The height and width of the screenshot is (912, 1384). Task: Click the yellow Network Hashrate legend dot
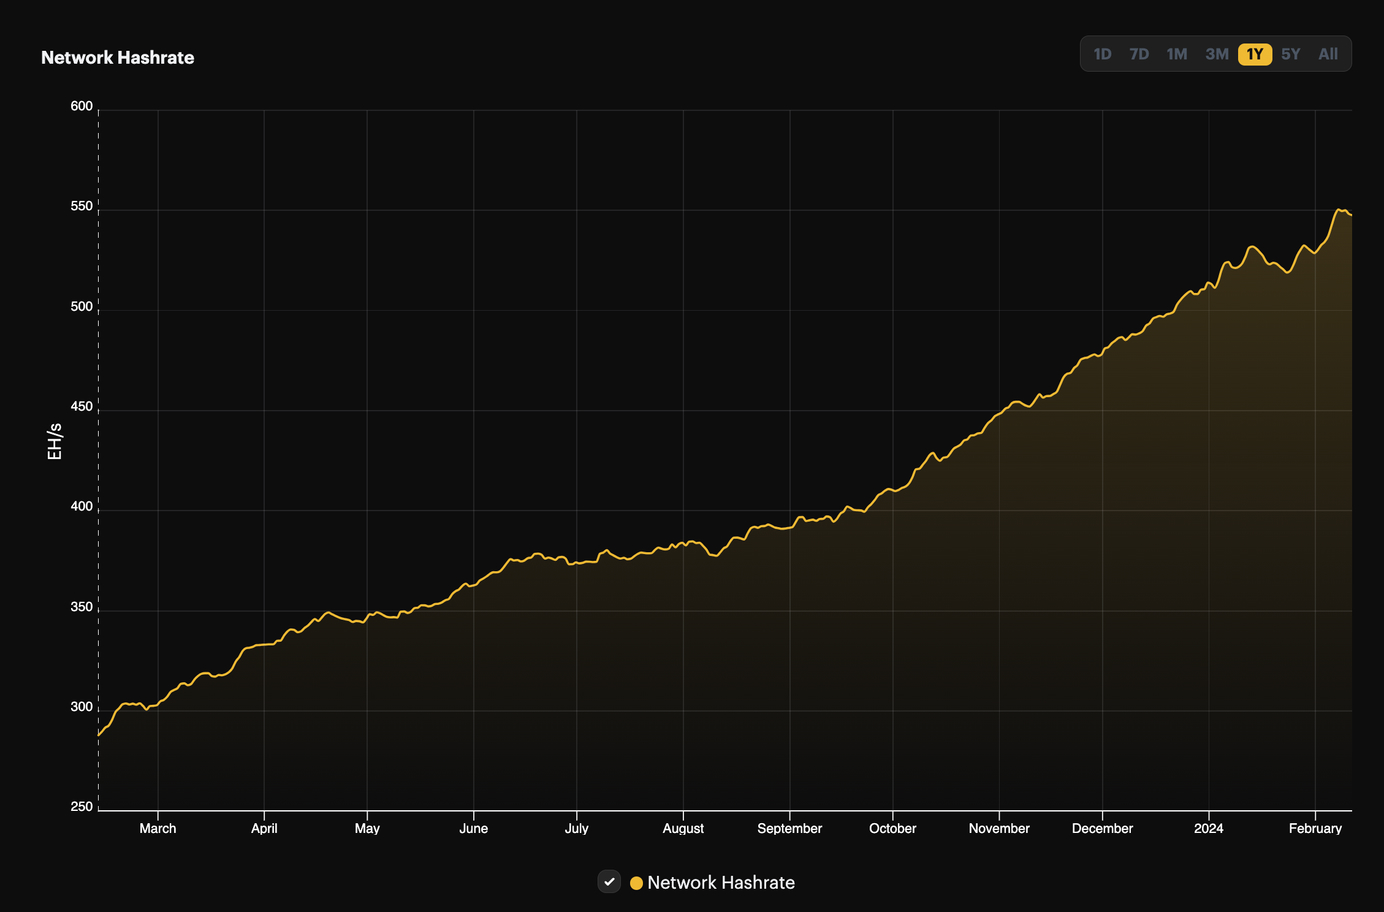pyautogui.click(x=635, y=882)
